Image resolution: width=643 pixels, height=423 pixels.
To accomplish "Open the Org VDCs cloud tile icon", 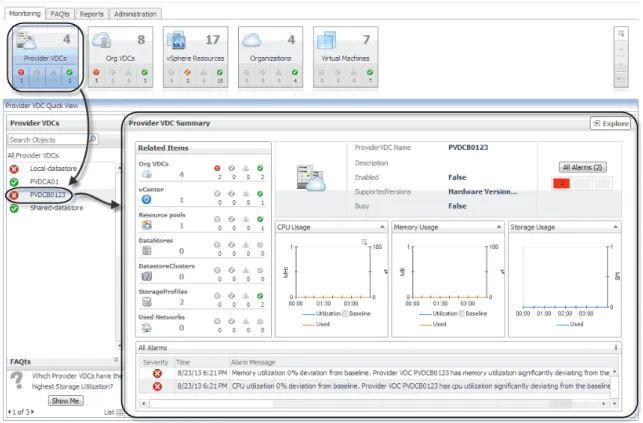I will pos(101,40).
